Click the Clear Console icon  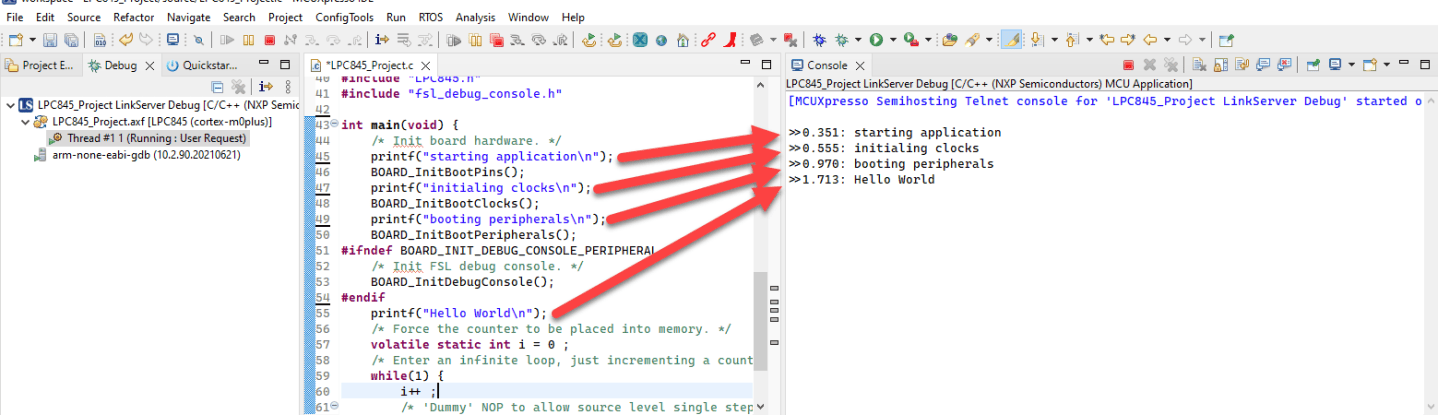(x=1199, y=65)
